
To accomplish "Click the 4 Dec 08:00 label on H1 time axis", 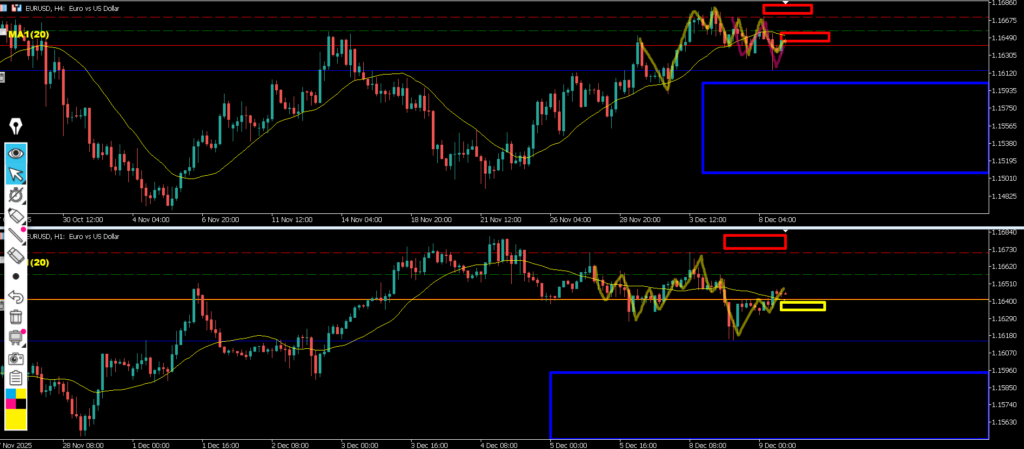I will point(500,444).
